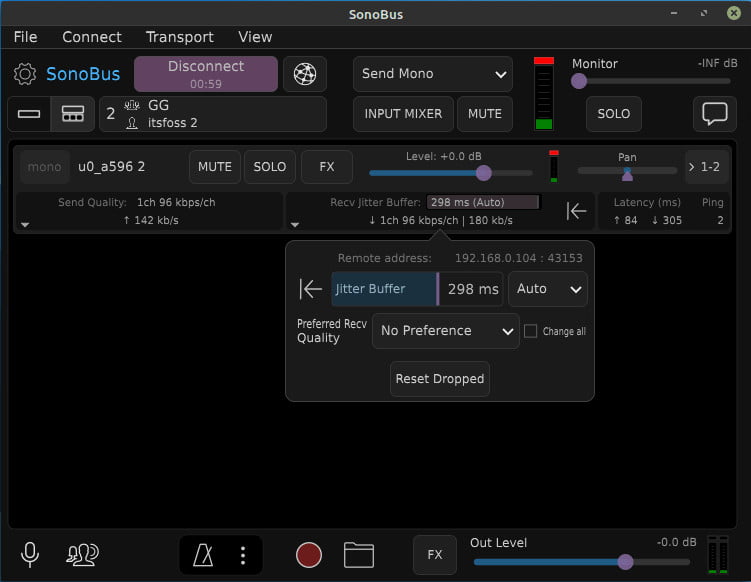Toggle the monitor SOLO button
Image resolution: width=751 pixels, height=582 pixels.
614,114
